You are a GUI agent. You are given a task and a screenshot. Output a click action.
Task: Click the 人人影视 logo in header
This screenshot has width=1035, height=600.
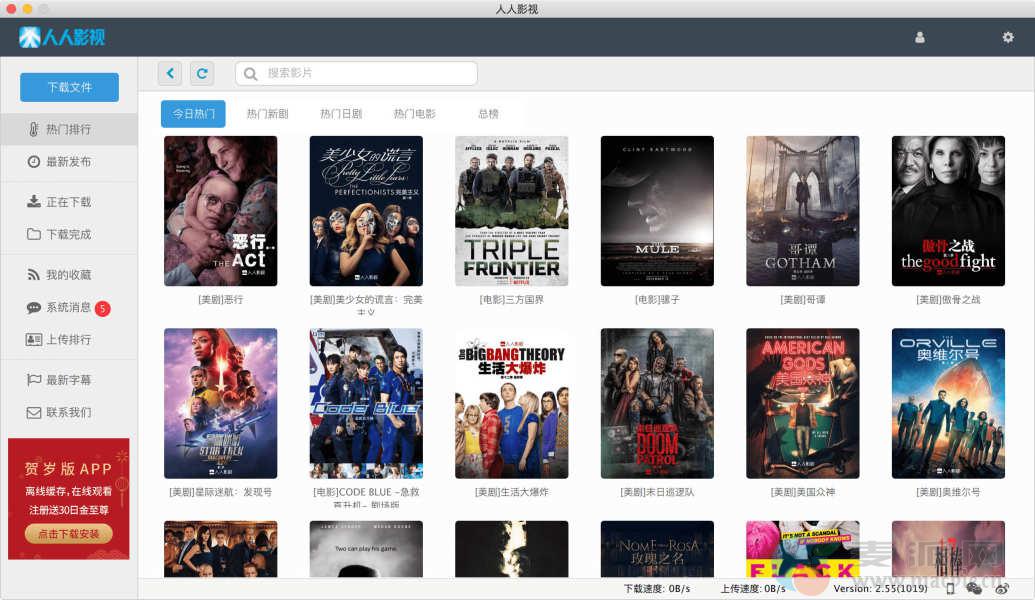click(62, 38)
